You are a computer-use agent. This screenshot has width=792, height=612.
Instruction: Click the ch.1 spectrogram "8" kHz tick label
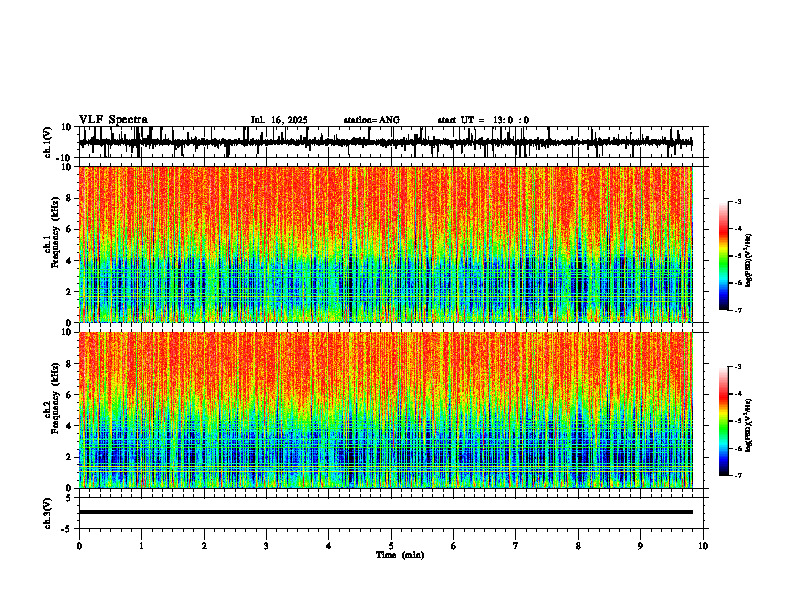69,198
